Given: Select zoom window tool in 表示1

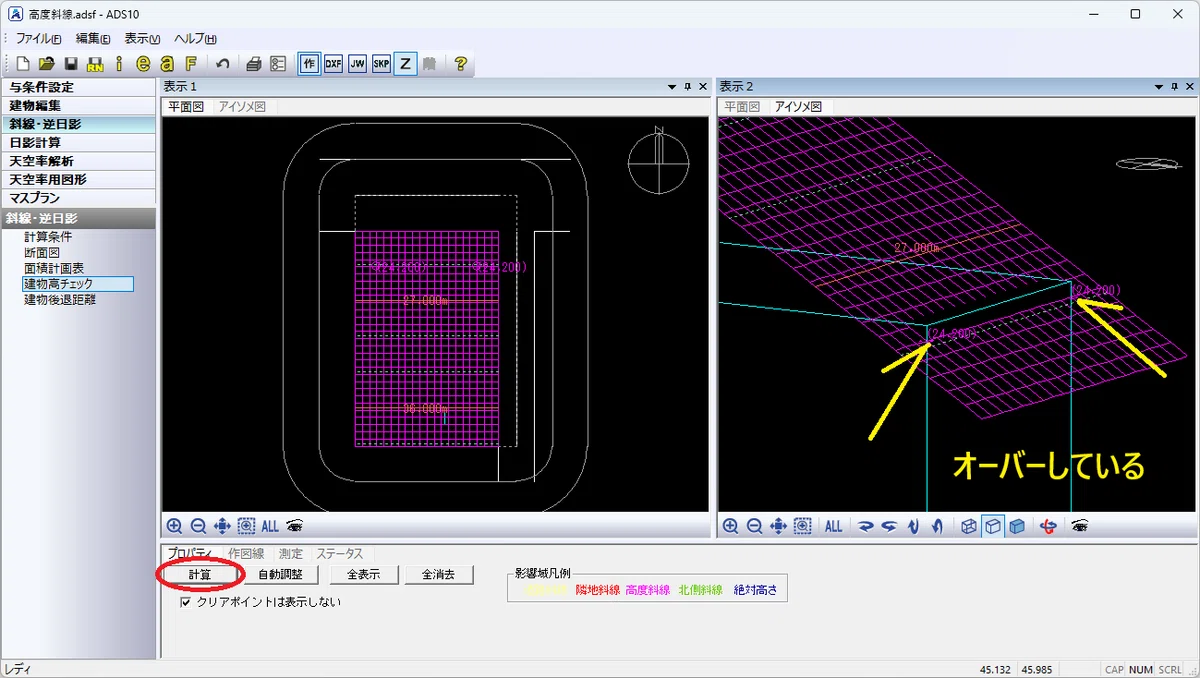Looking at the screenshot, I should click(246, 526).
